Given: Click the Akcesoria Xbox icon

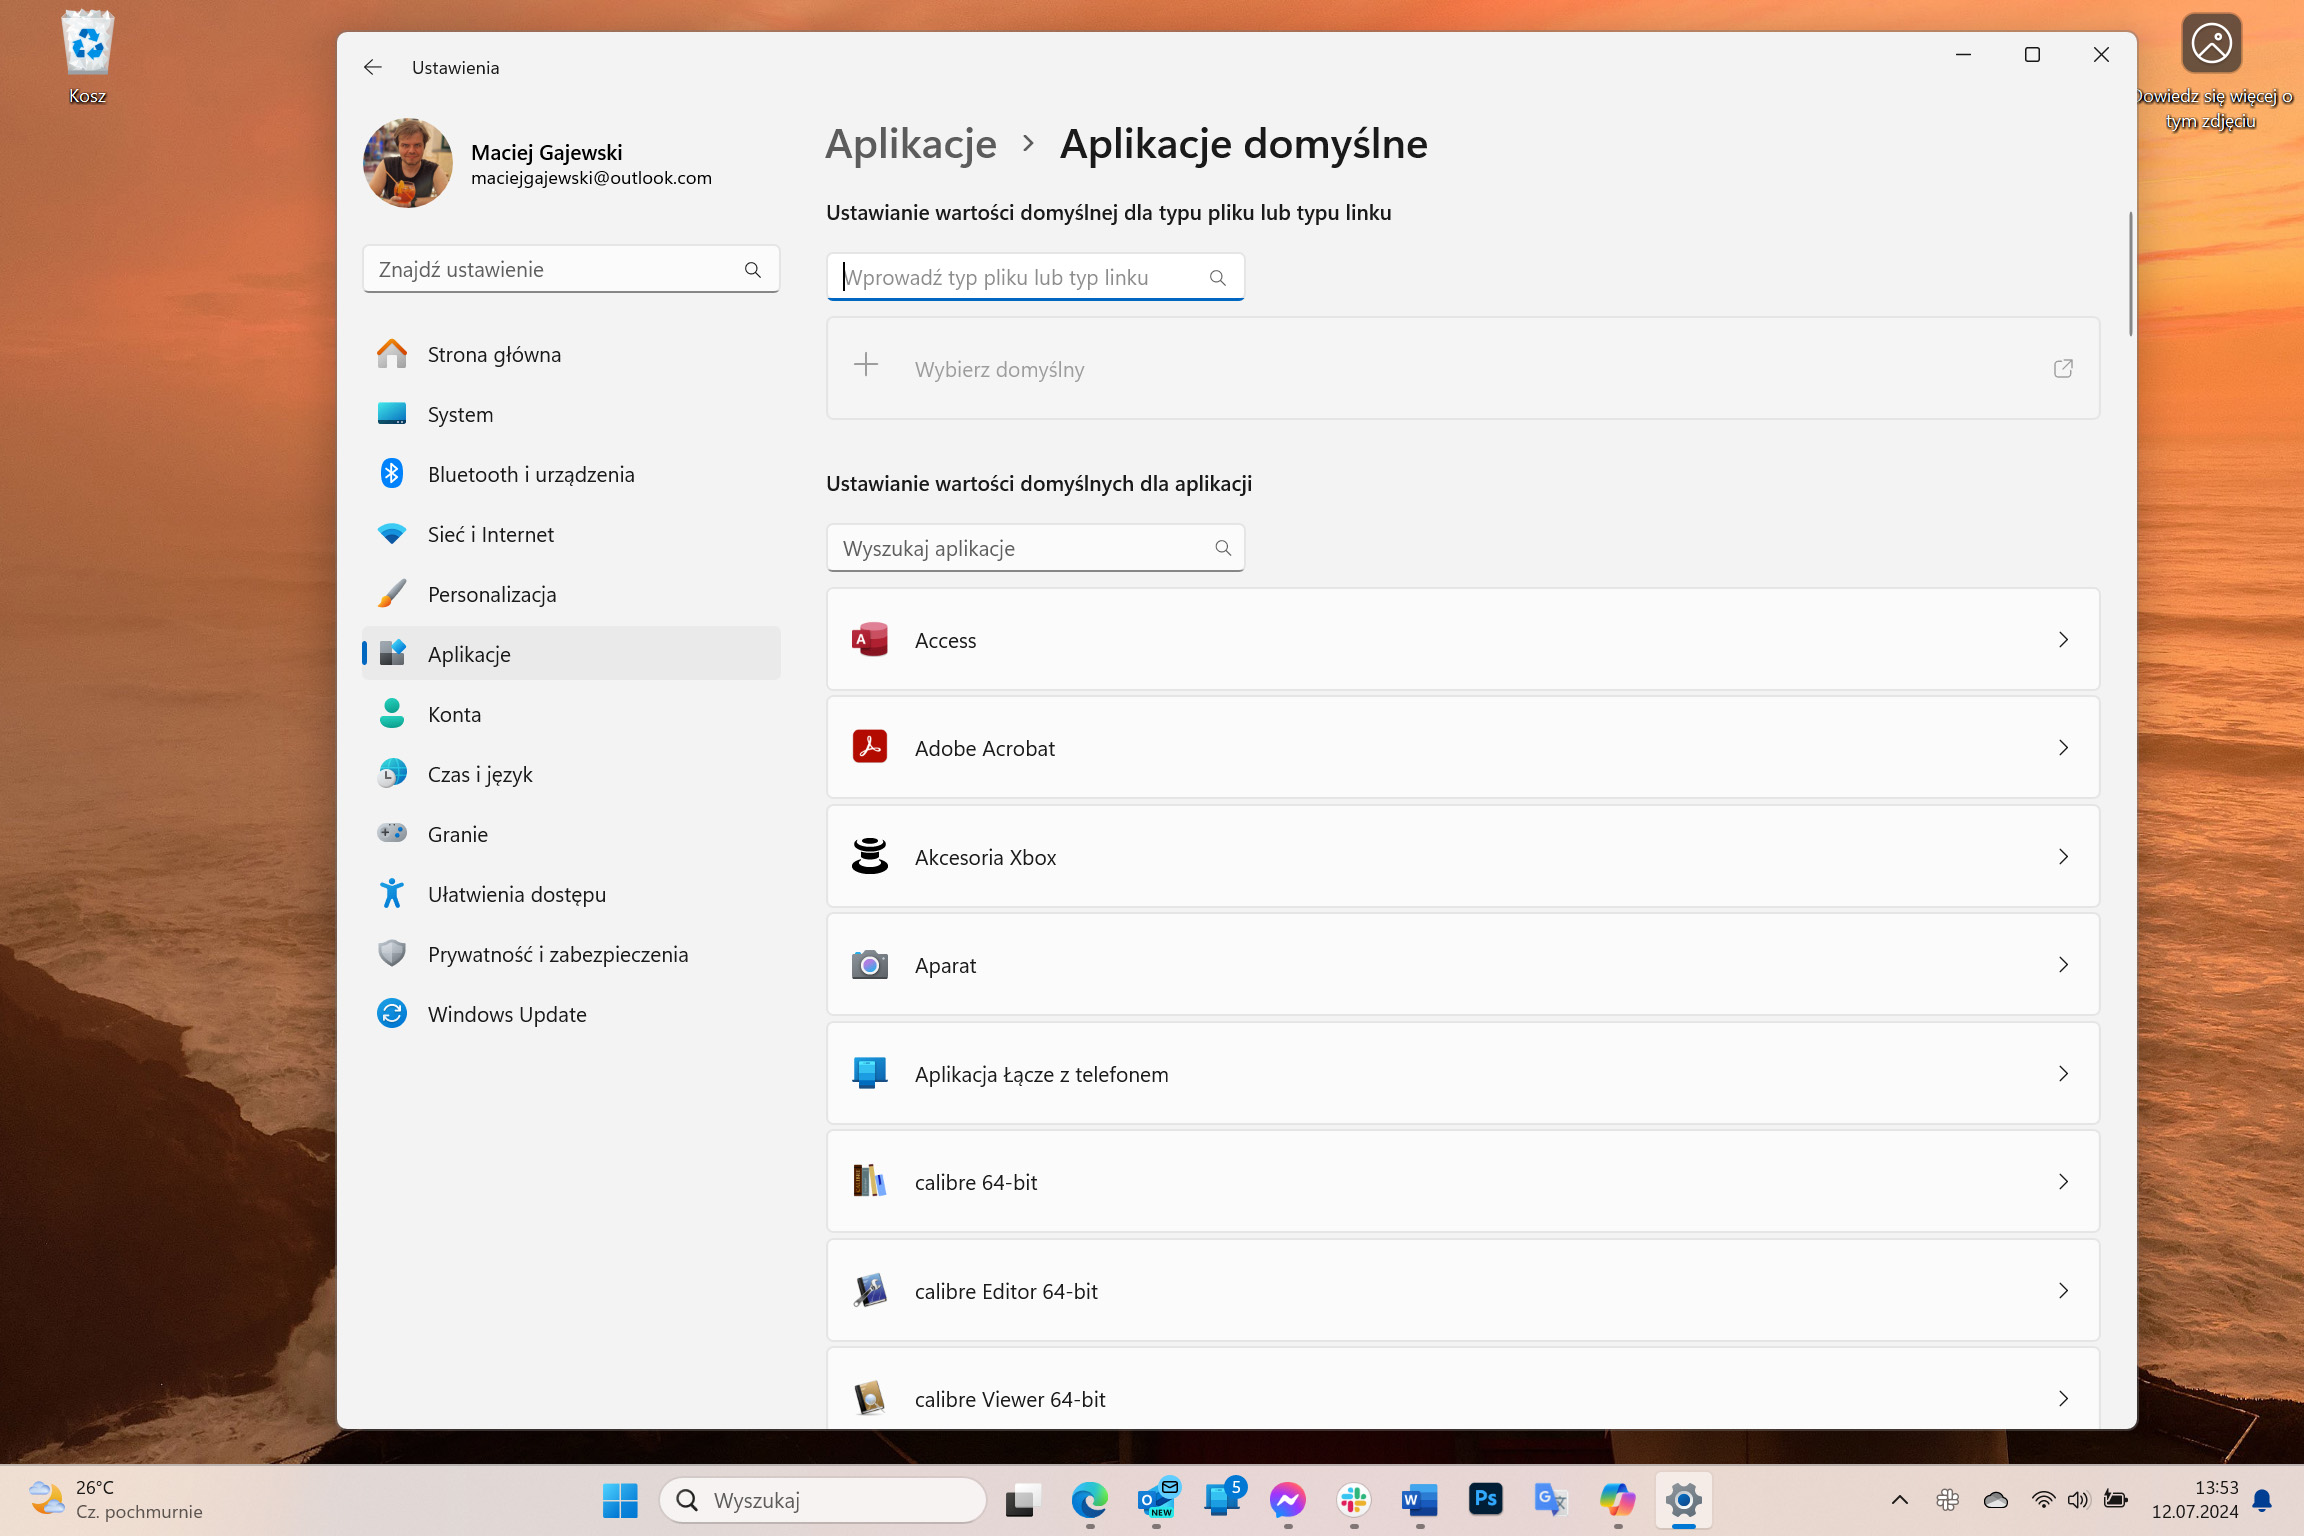Looking at the screenshot, I should (870, 856).
